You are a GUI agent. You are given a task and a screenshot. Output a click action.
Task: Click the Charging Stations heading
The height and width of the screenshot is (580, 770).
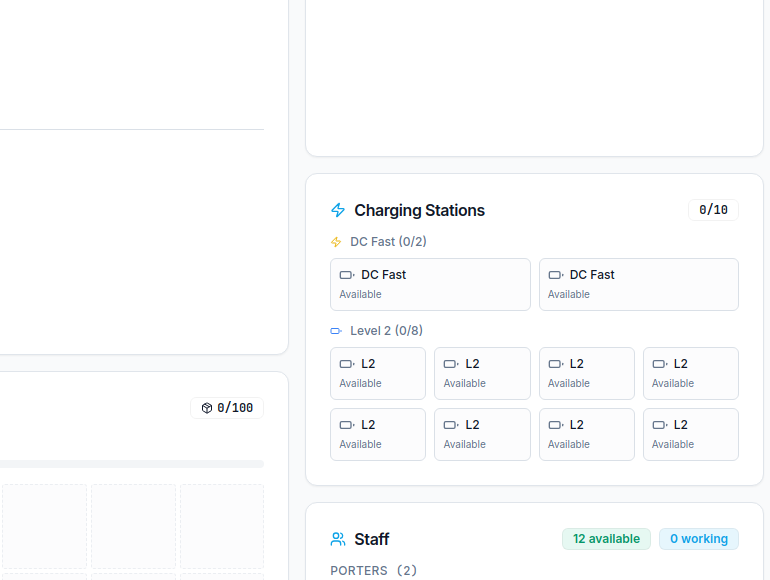(x=420, y=210)
